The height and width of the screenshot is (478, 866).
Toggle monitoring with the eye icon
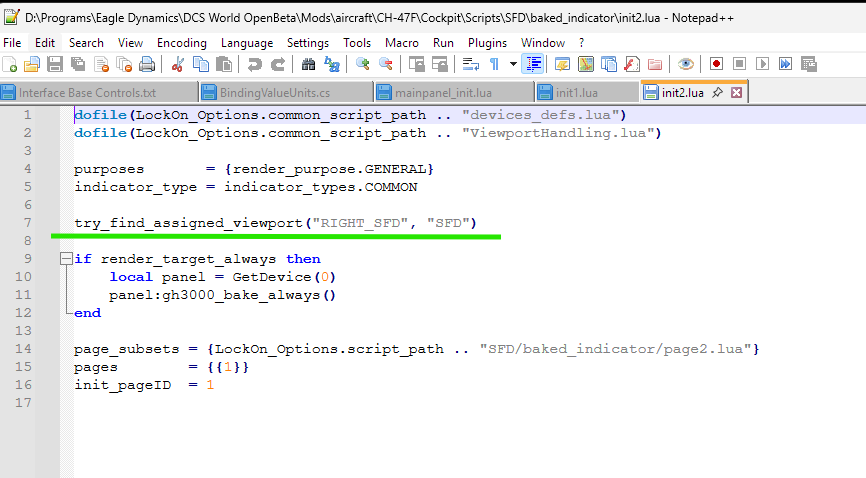pyautogui.click(x=685, y=64)
